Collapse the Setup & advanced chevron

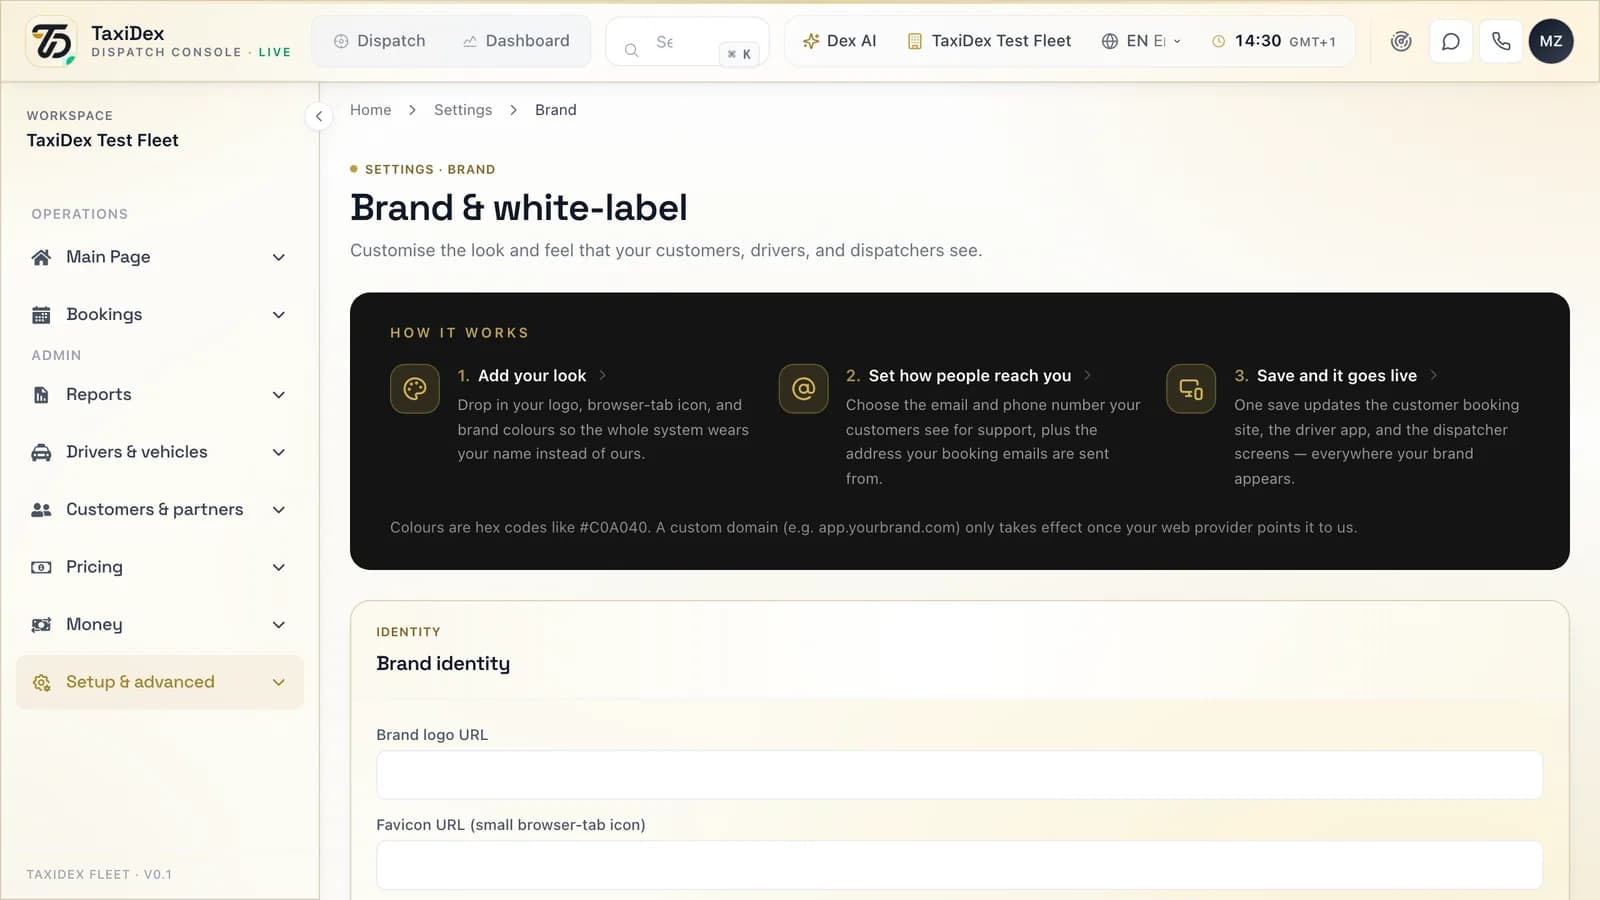click(279, 682)
